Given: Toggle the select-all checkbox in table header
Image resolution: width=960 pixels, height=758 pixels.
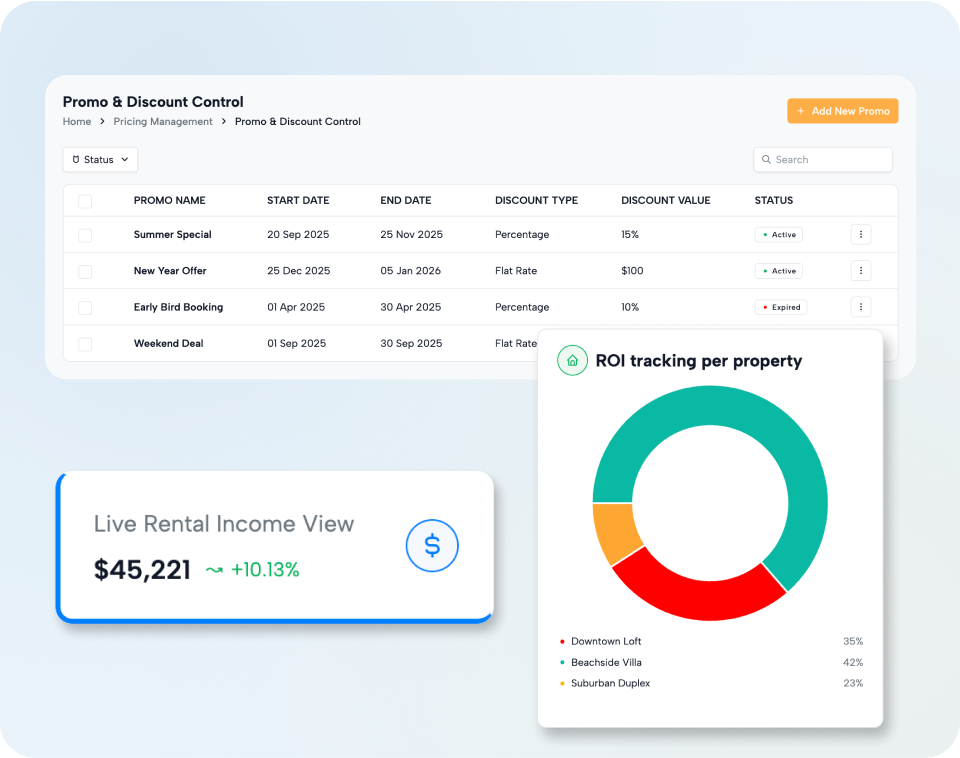Looking at the screenshot, I should tap(85, 201).
